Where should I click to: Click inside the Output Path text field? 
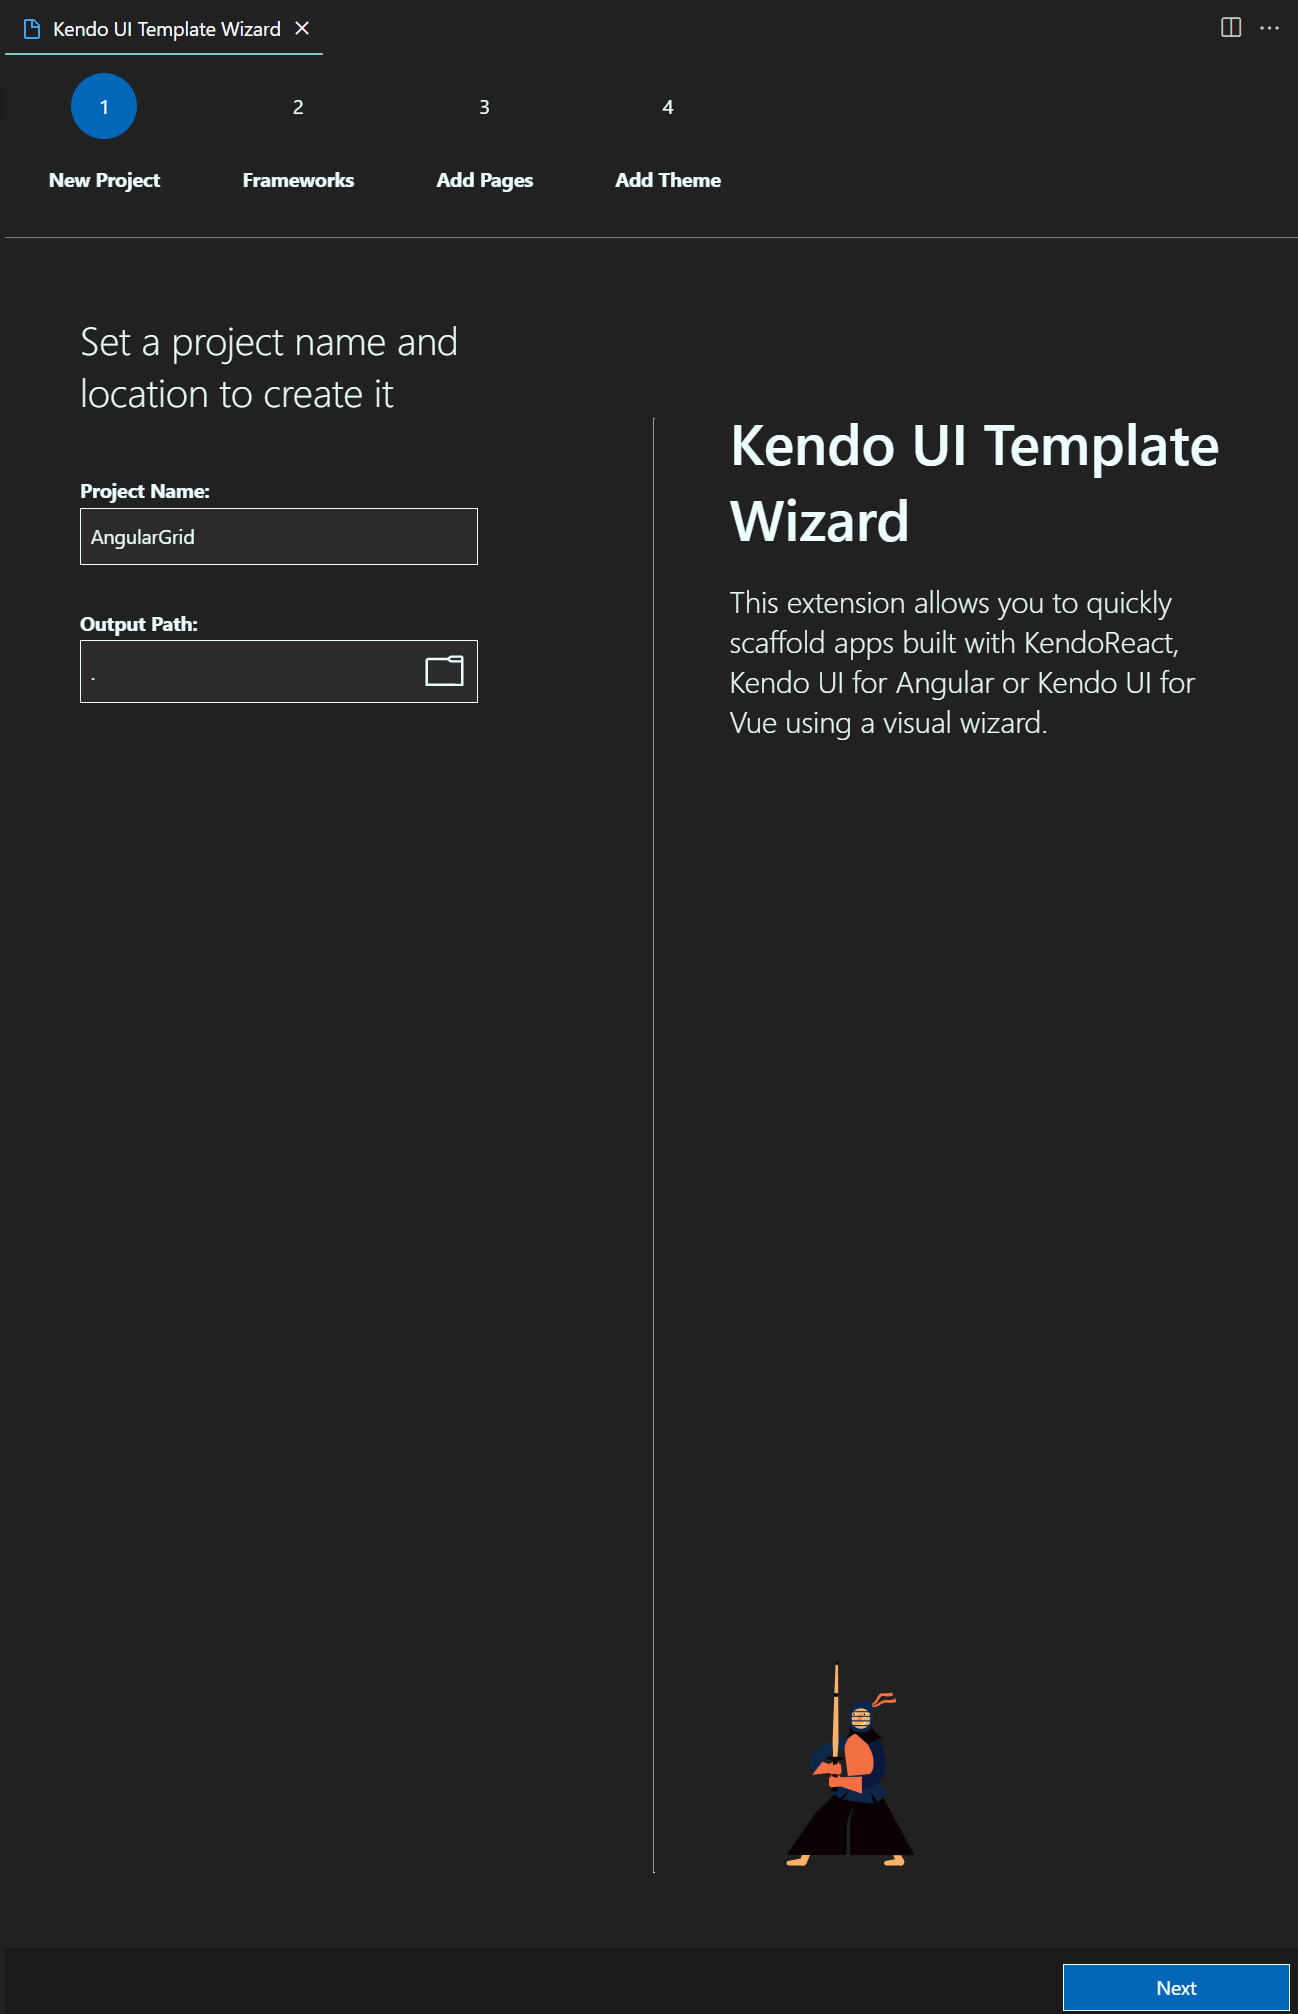250,671
